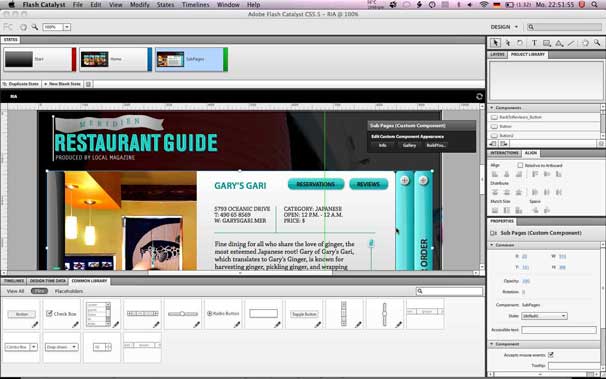
Task: Show View All in Common Library
Action: (15, 291)
